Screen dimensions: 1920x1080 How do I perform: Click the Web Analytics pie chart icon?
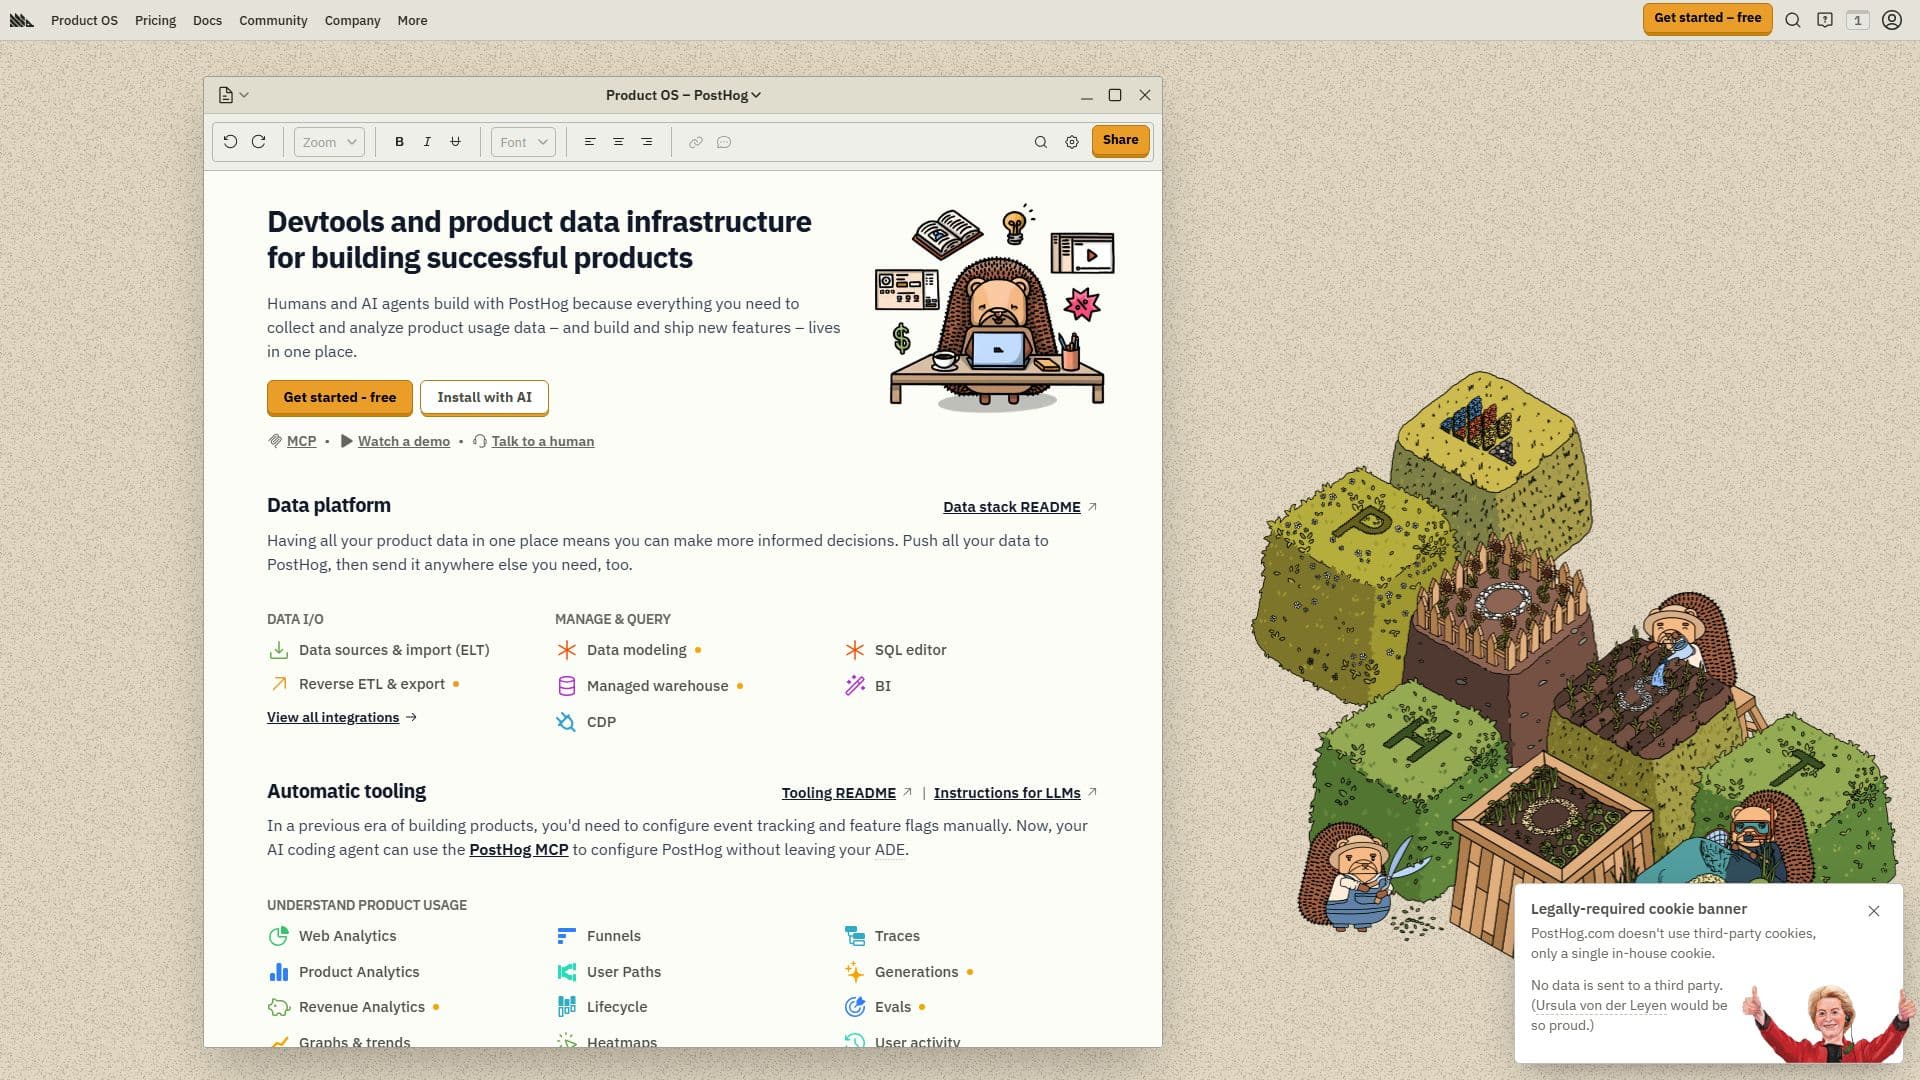click(x=278, y=936)
